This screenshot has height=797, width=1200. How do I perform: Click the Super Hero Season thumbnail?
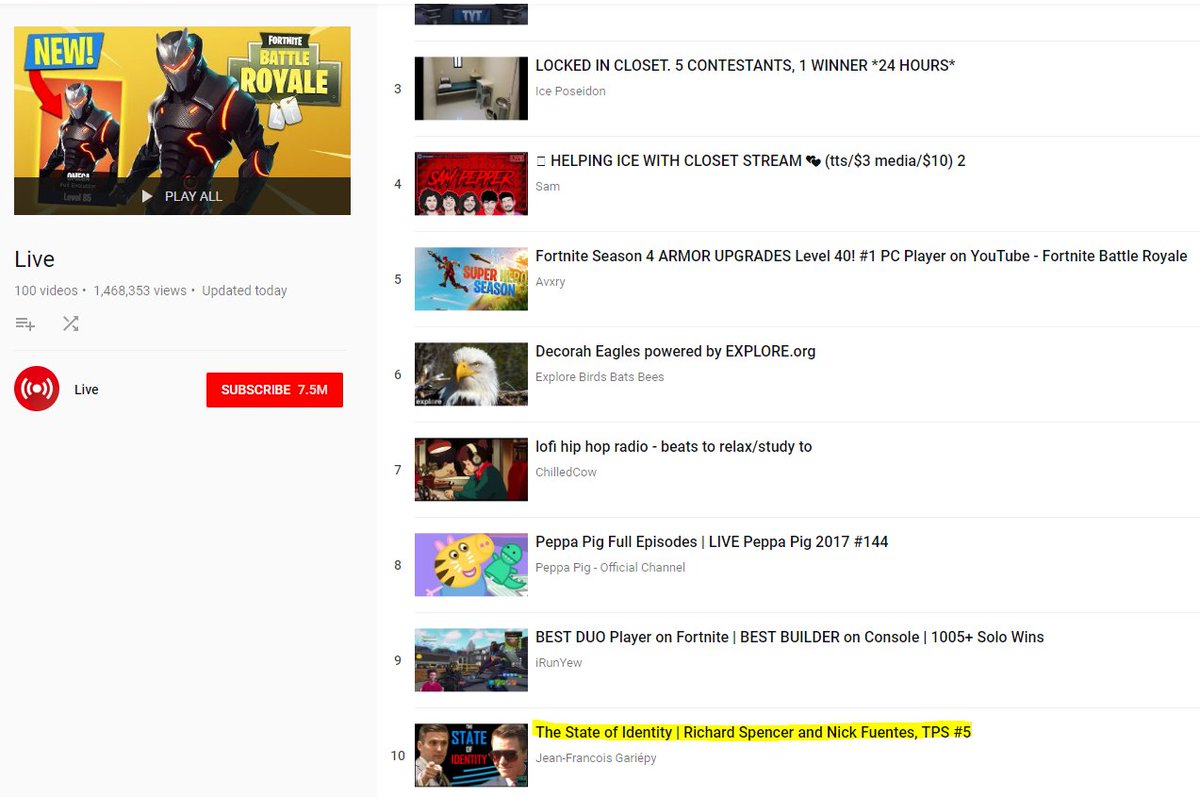[x=471, y=279]
